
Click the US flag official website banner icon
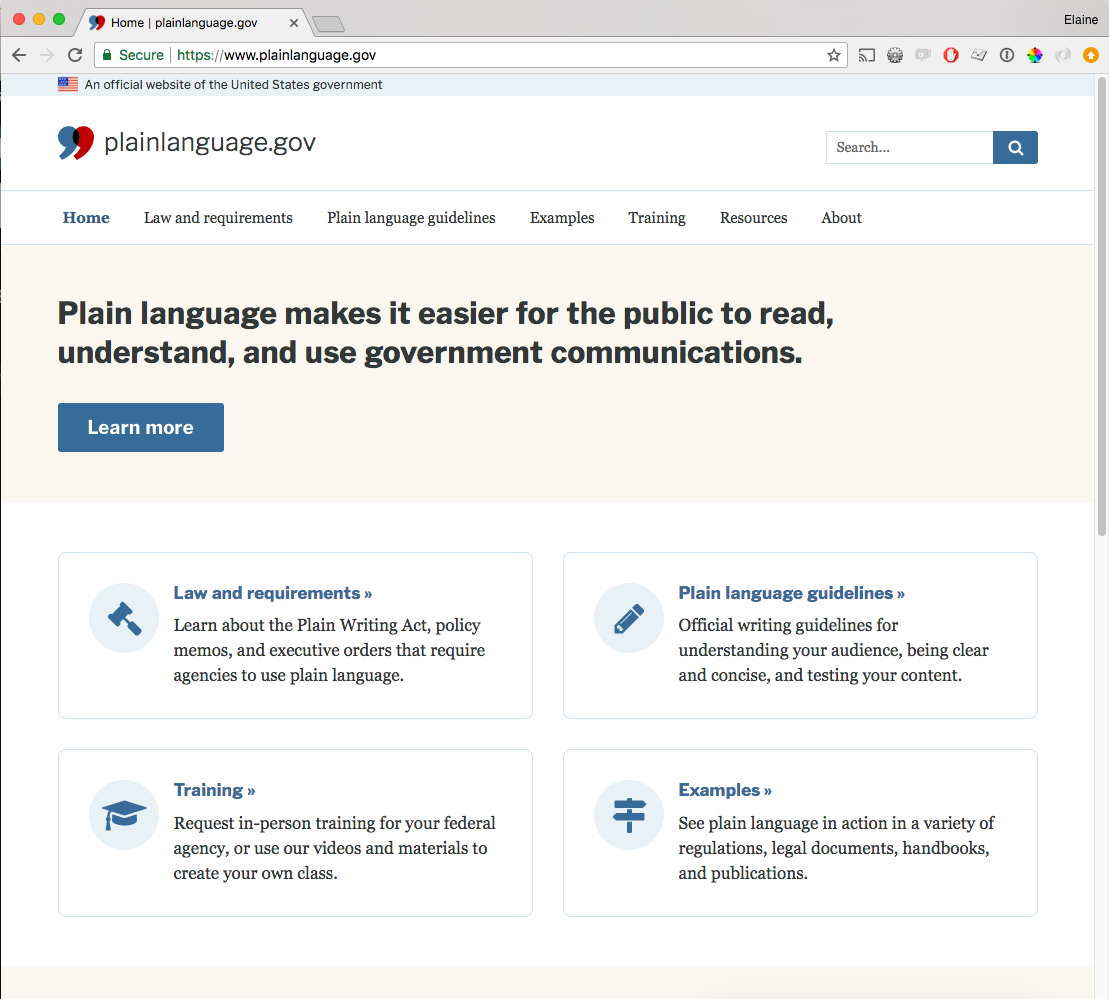tap(67, 84)
